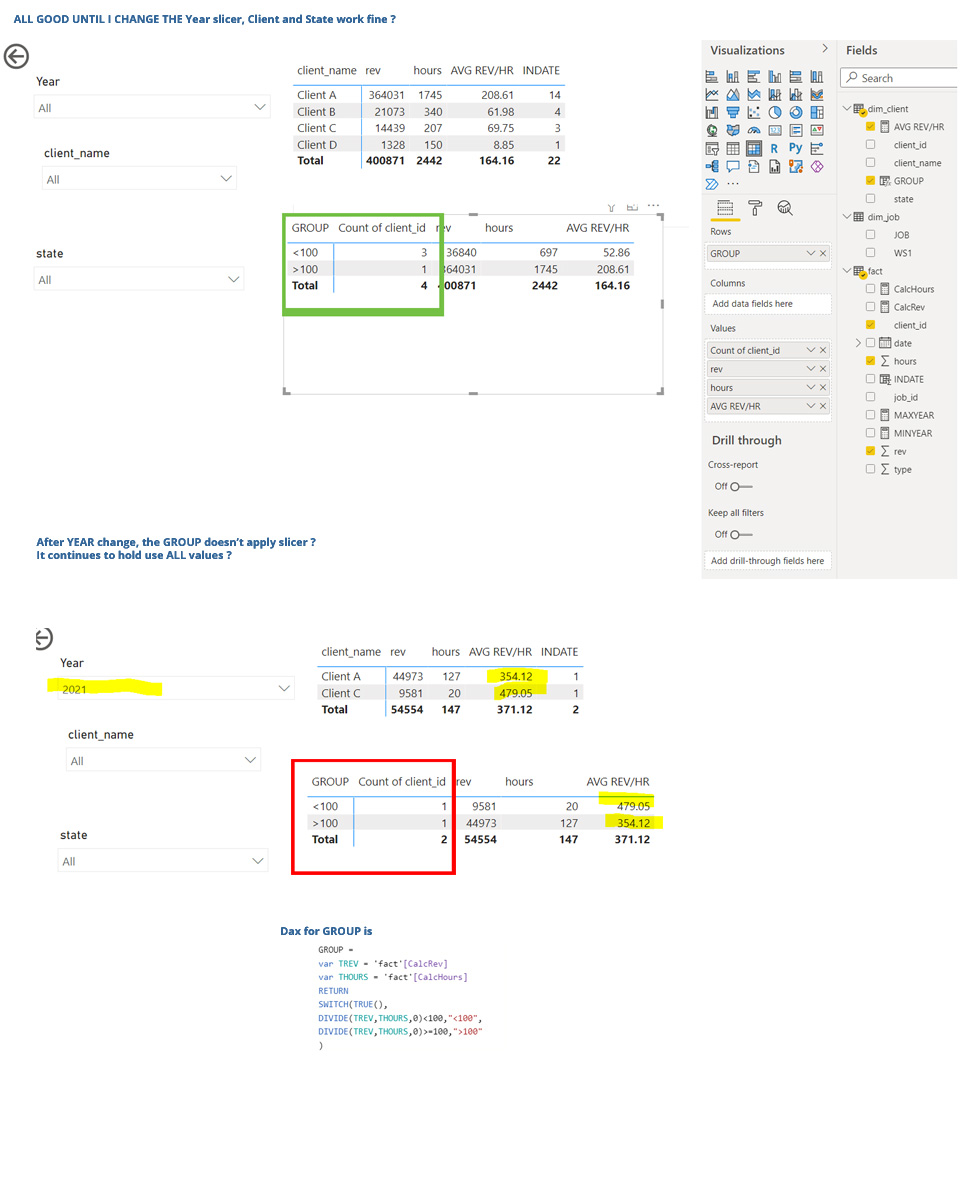Pick the ribbon chart visual
This screenshot has height=1200, width=965.
817,94
